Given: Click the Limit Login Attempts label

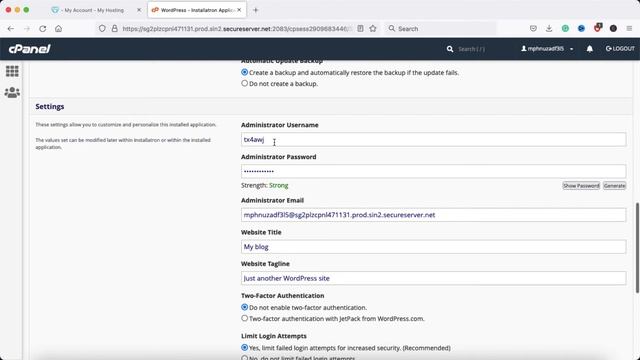Looking at the screenshot, I should click(x=273, y=336).
